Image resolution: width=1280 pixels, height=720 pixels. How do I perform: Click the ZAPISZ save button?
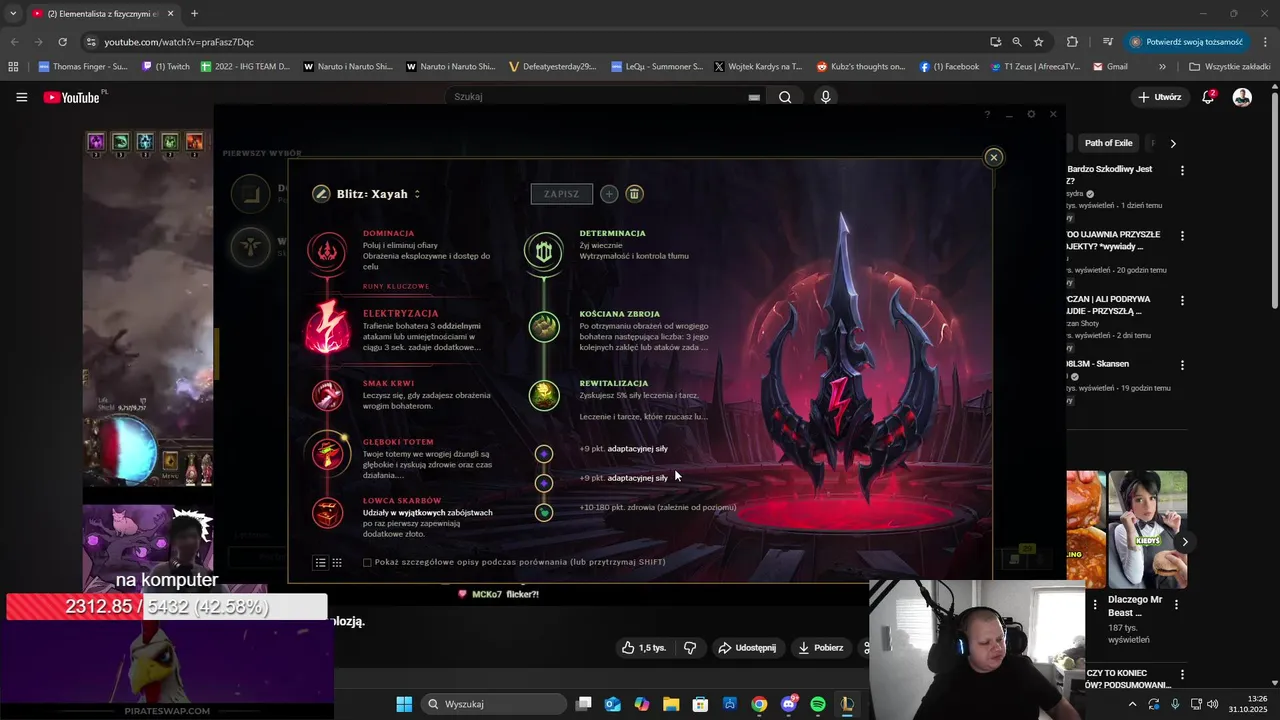pos(562,194)
